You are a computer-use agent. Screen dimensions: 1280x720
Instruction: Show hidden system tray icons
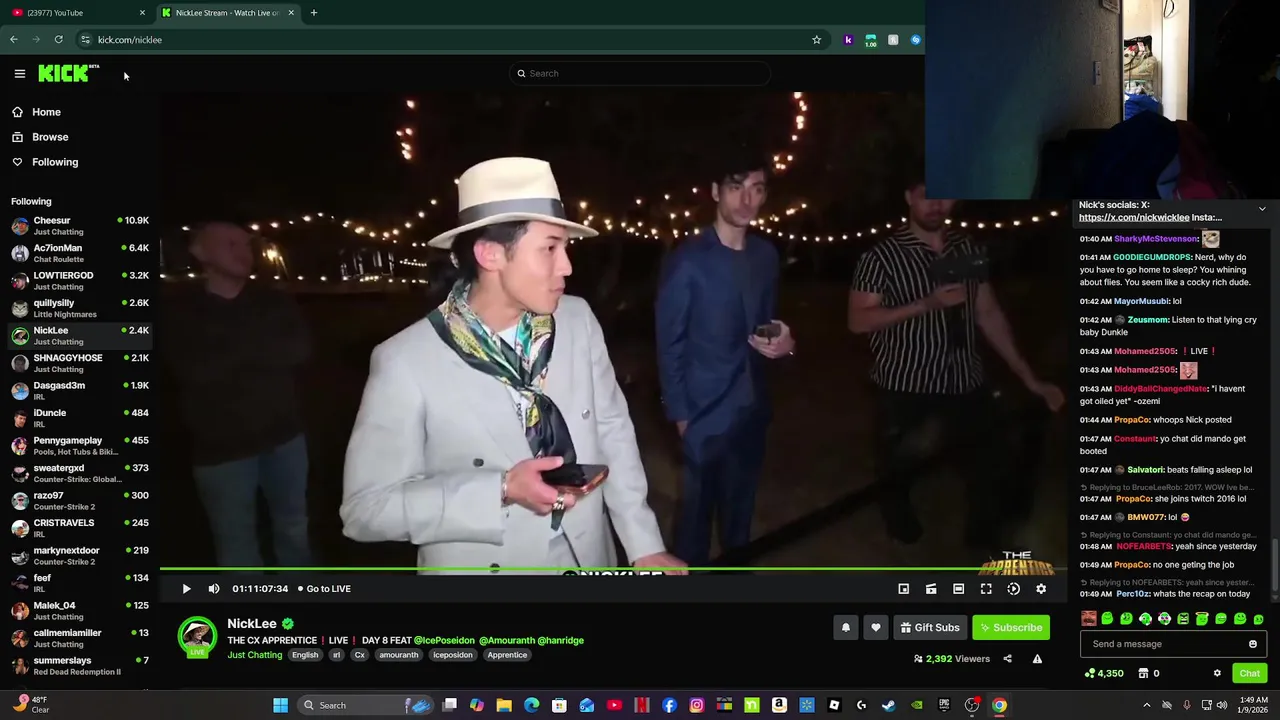click(x=1147, y=705)
